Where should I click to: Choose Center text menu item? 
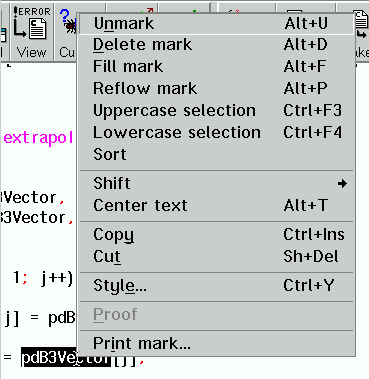pyautogui.click(x=217, y=205)
